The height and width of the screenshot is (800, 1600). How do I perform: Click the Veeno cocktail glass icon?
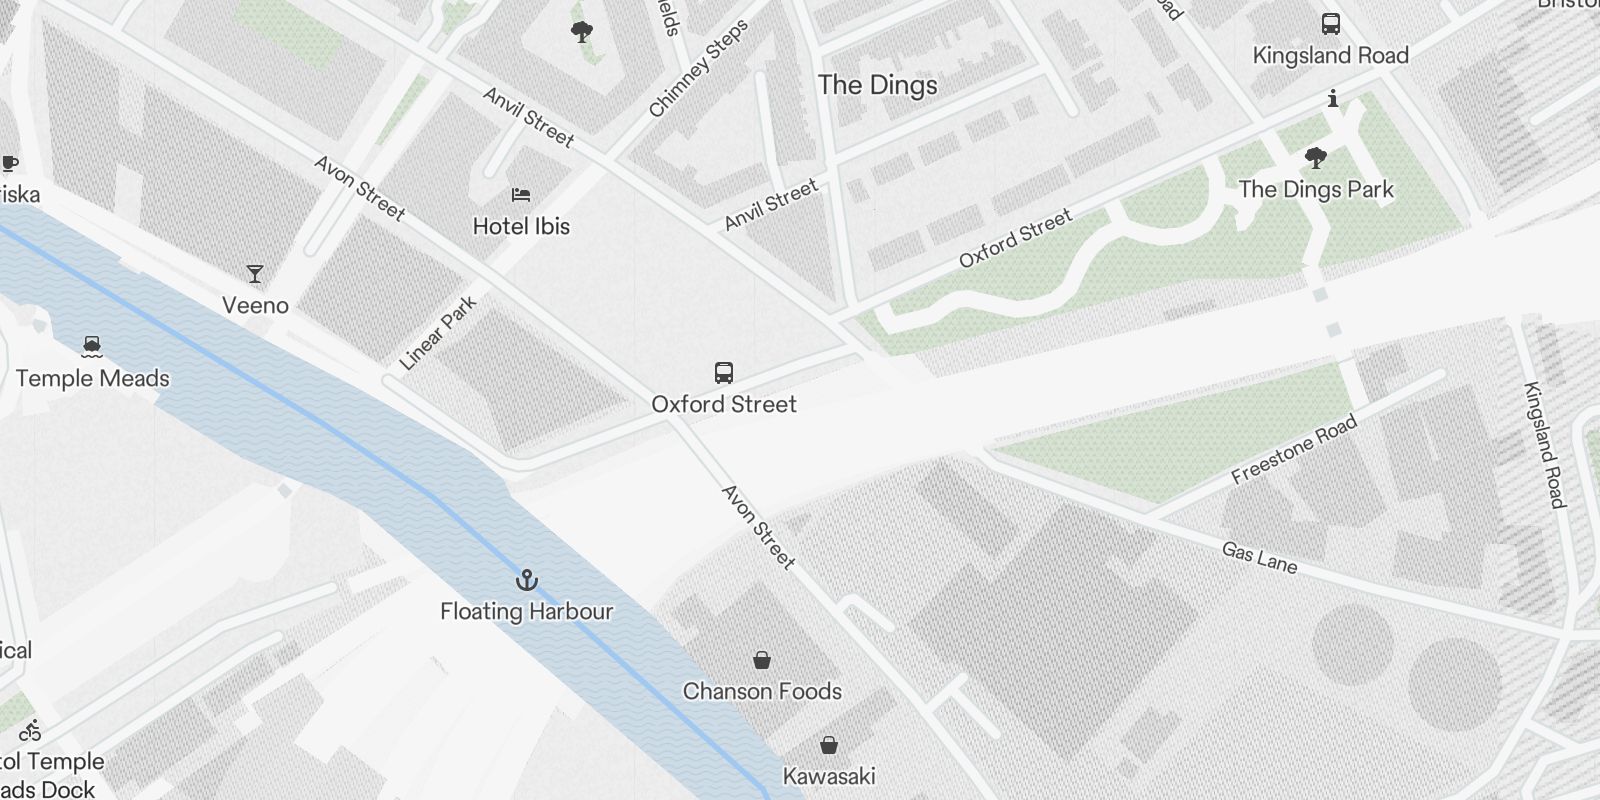255,273
